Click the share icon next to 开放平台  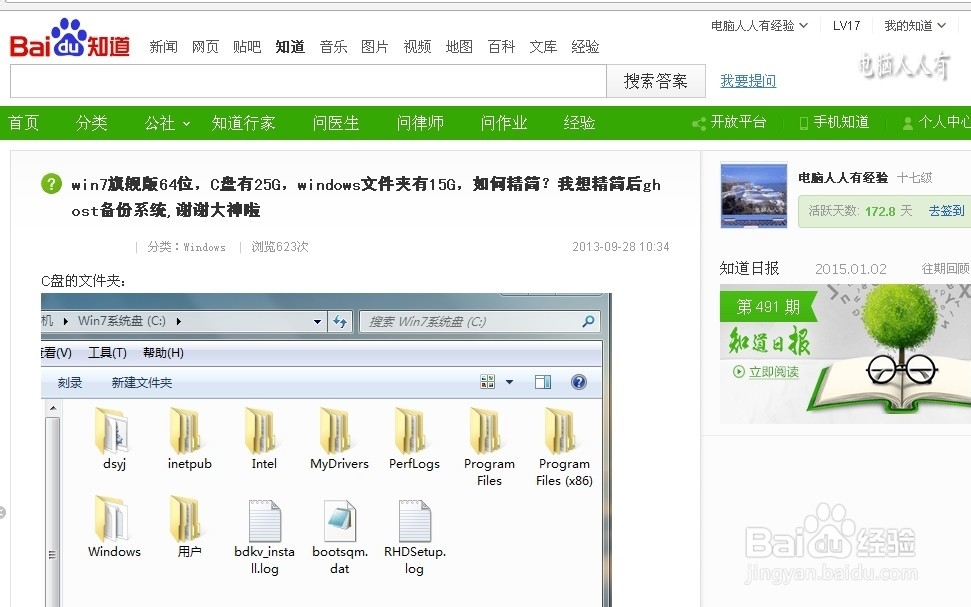700,122
